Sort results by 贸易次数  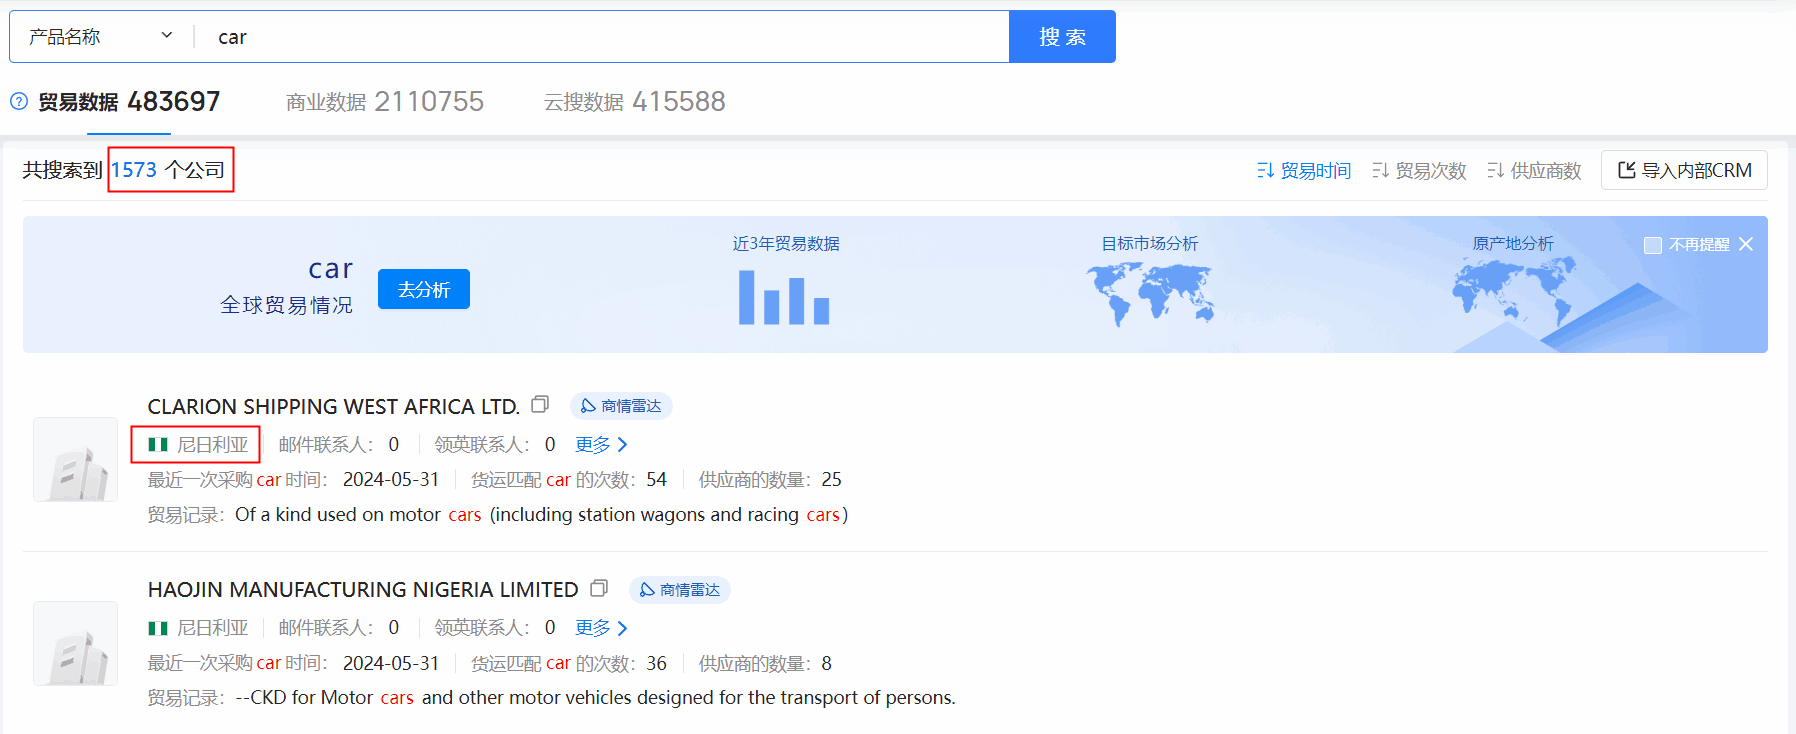coord(1419,171)
